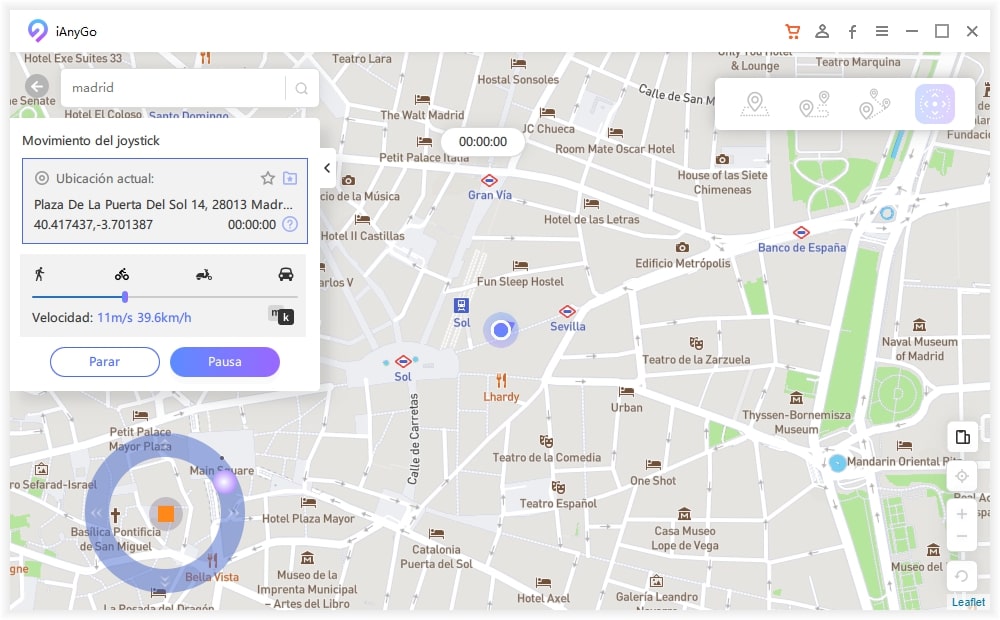Click the Casa Museo Lope de Vega marker
Screen dimensions: 1000x620
[684, 514]
